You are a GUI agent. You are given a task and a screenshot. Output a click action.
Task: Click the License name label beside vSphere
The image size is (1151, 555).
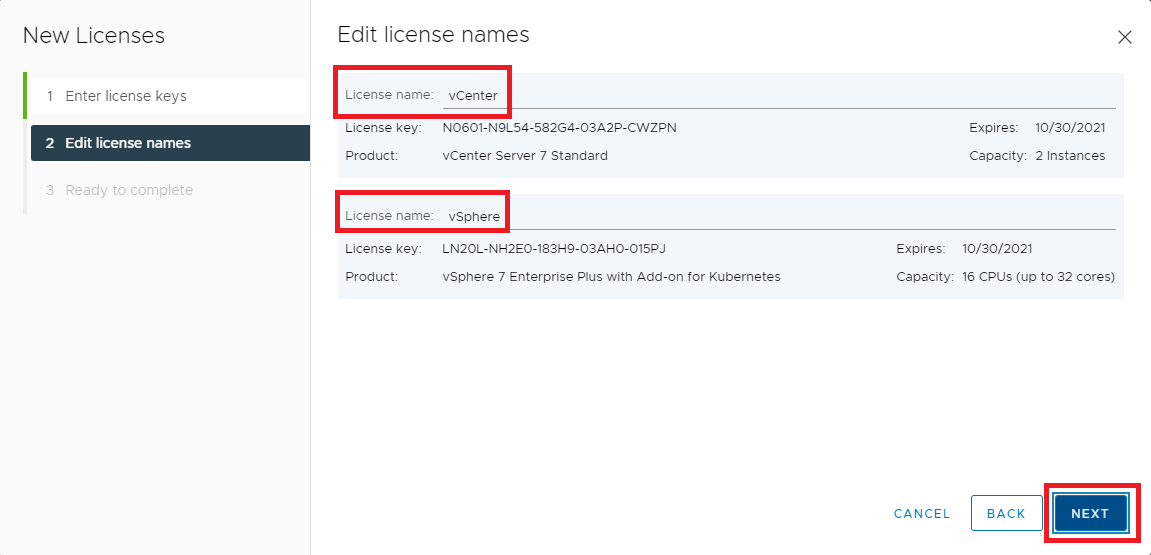(389, 216)
